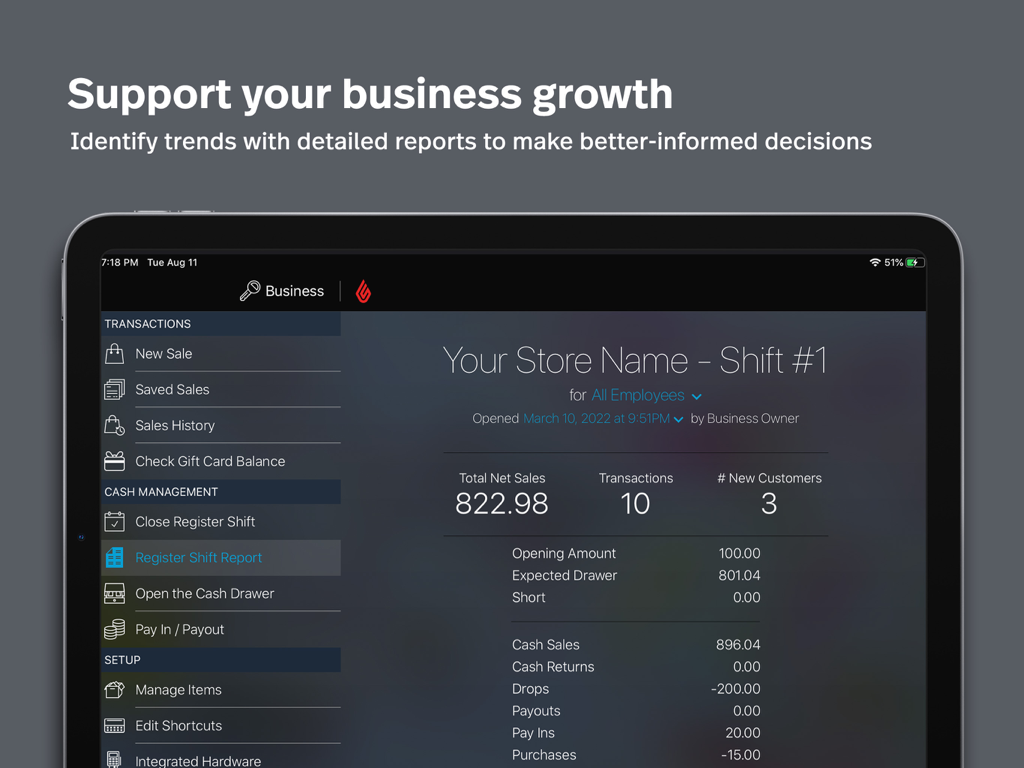Click the Open the Cash Drawer icon
Viewport: 1024px width, 768px height.
[x=115, y=593]
